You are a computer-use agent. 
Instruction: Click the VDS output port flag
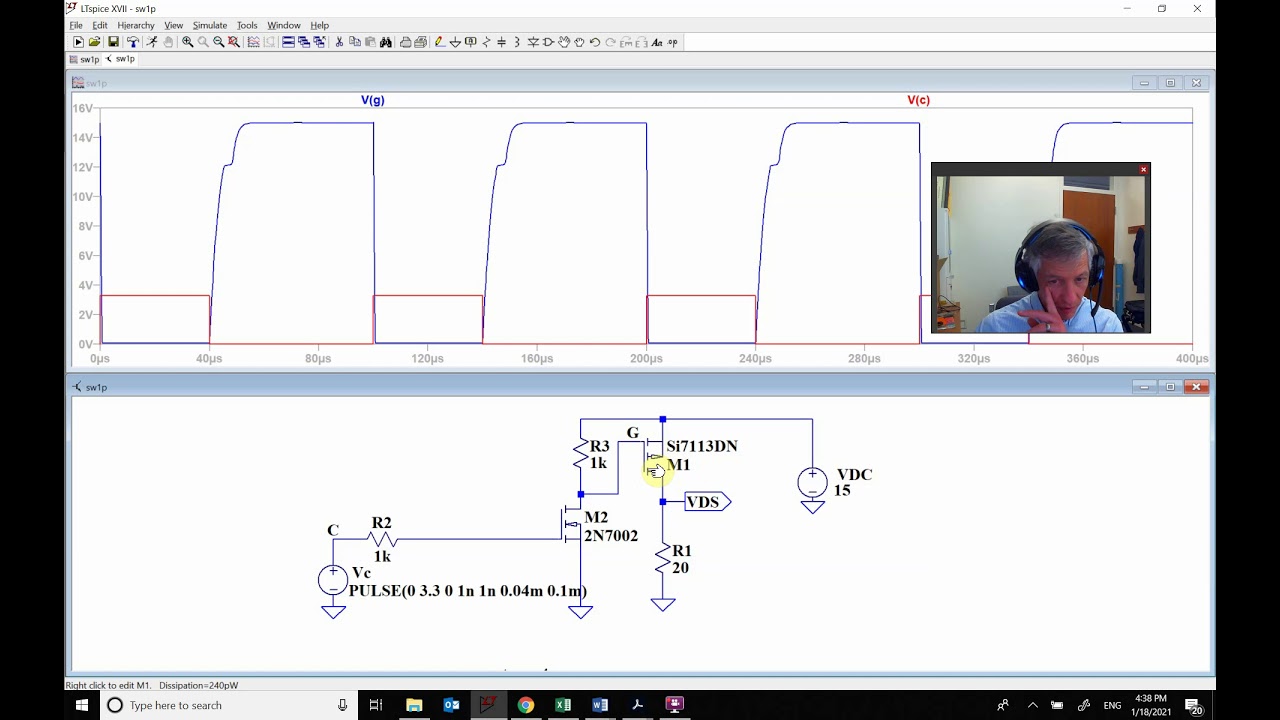707,502
